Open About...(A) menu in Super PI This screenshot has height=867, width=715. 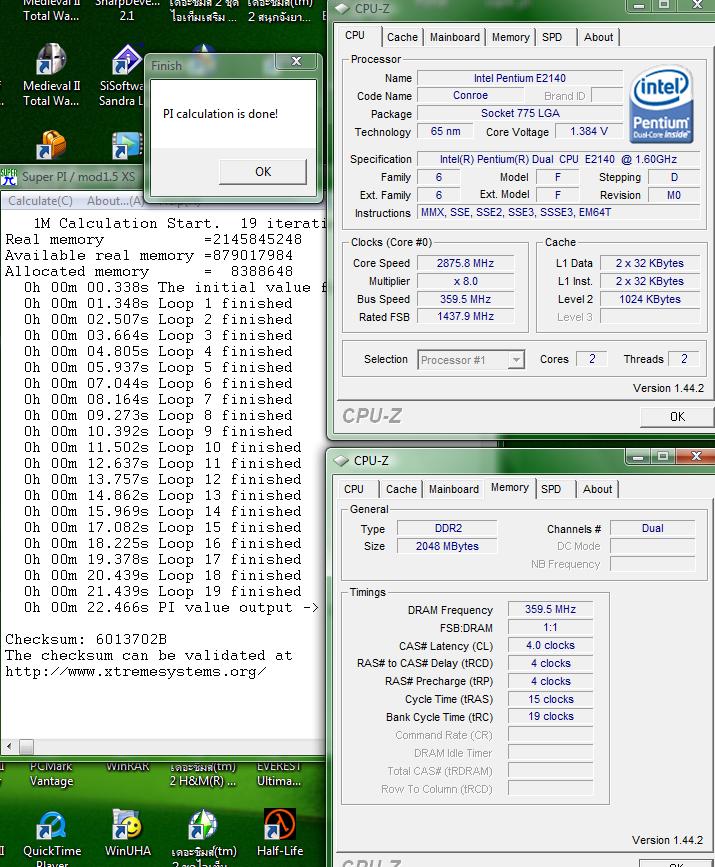115,201
